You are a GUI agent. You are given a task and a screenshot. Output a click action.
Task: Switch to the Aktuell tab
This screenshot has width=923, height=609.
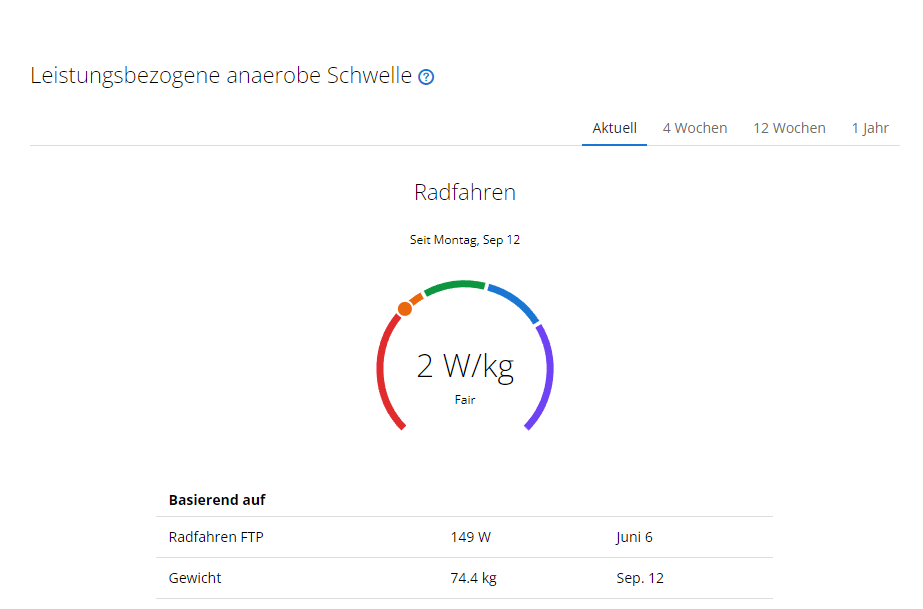tap(614, 128)
